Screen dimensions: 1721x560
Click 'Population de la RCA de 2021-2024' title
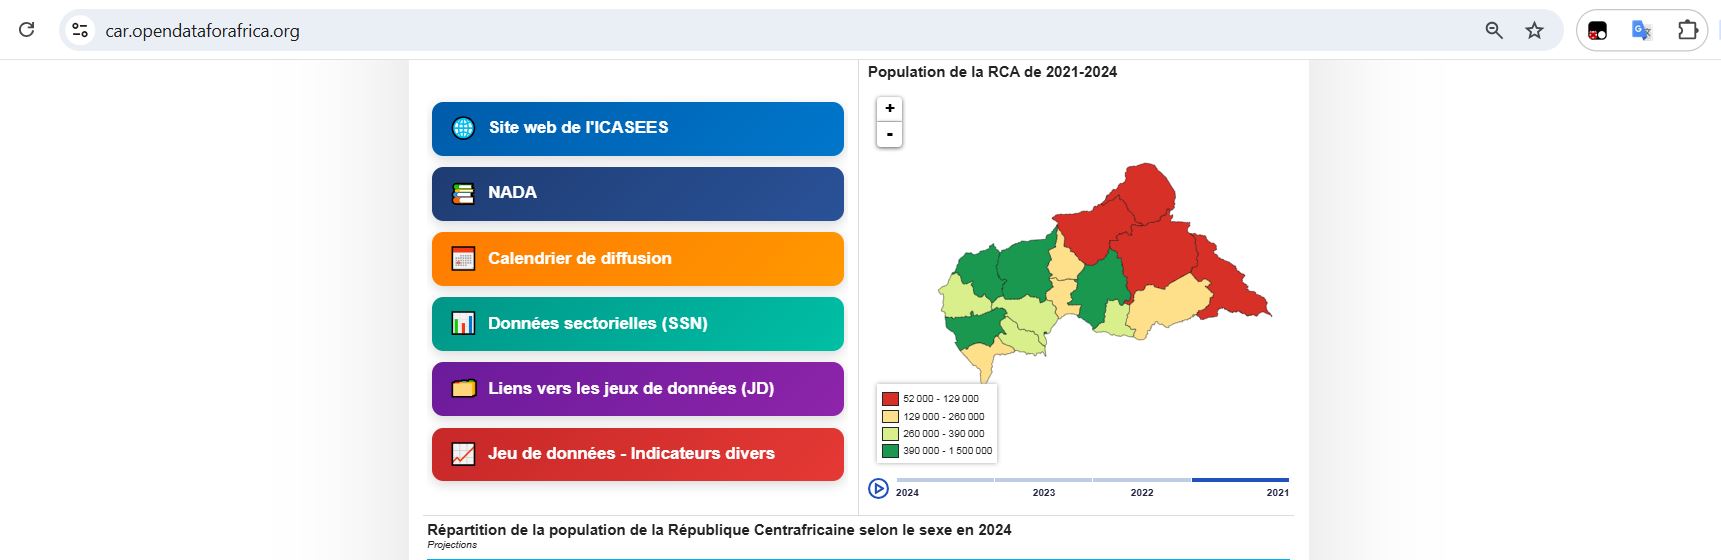(992, 72)
